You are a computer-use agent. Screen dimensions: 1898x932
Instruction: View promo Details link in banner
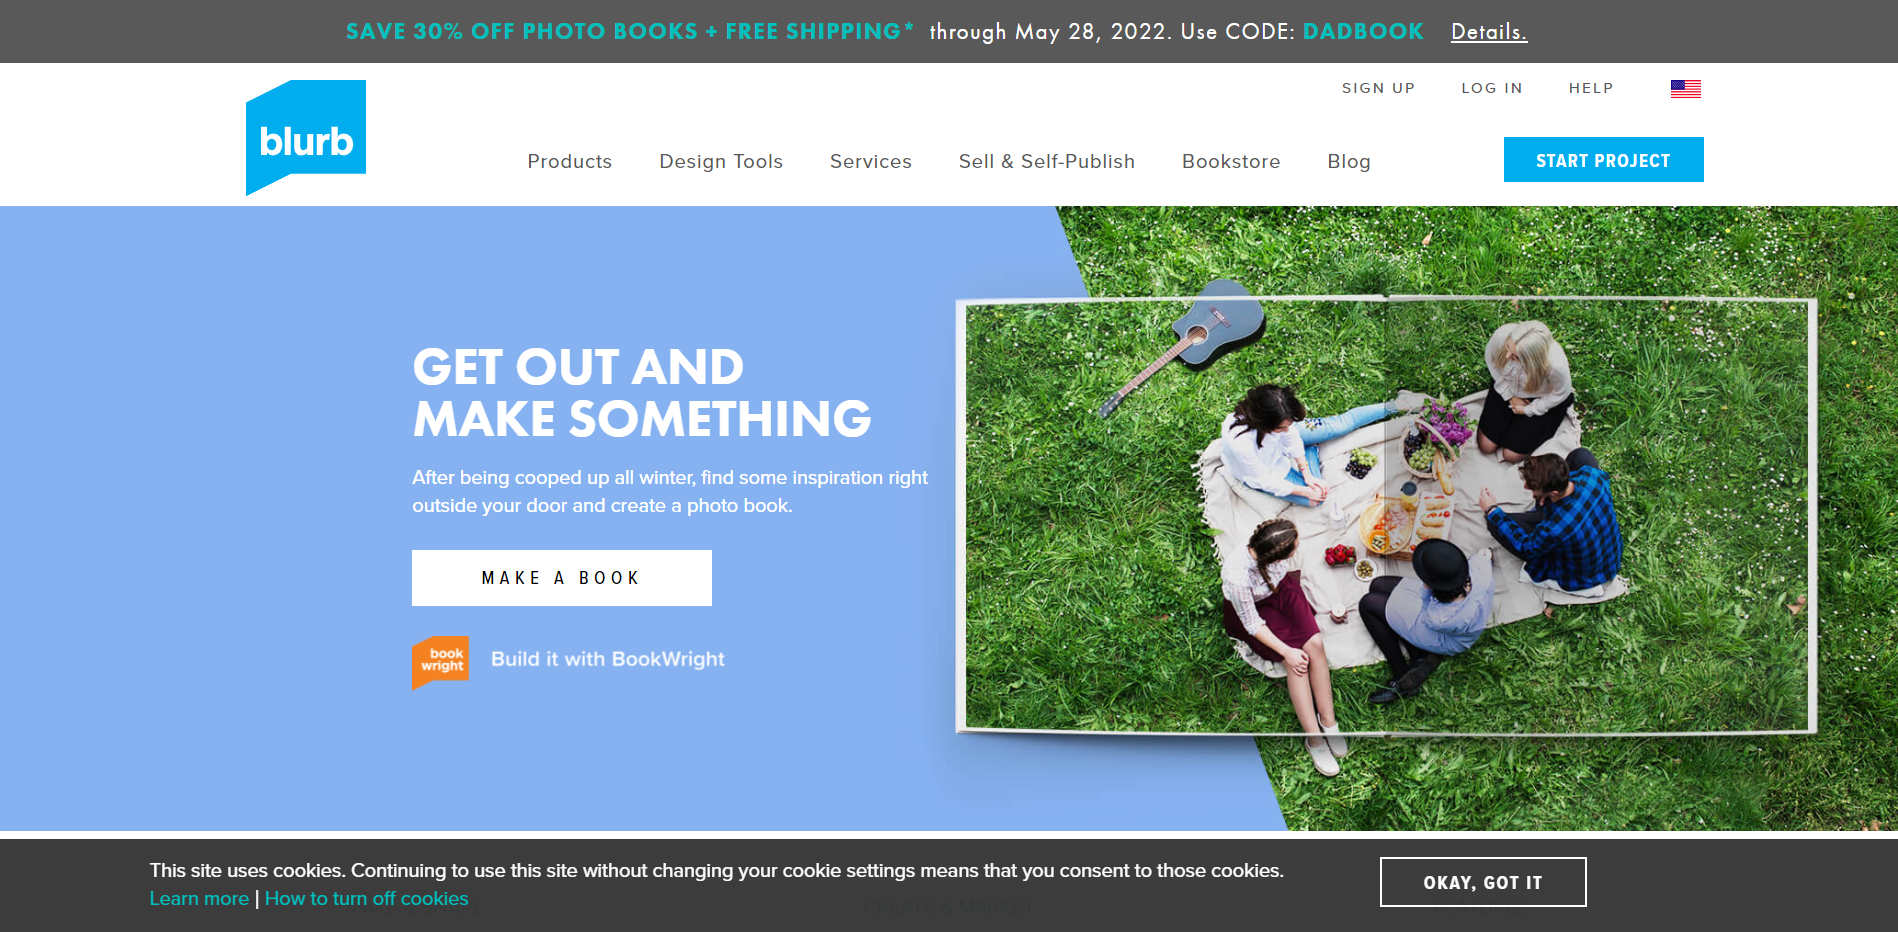pos(1489,32)
